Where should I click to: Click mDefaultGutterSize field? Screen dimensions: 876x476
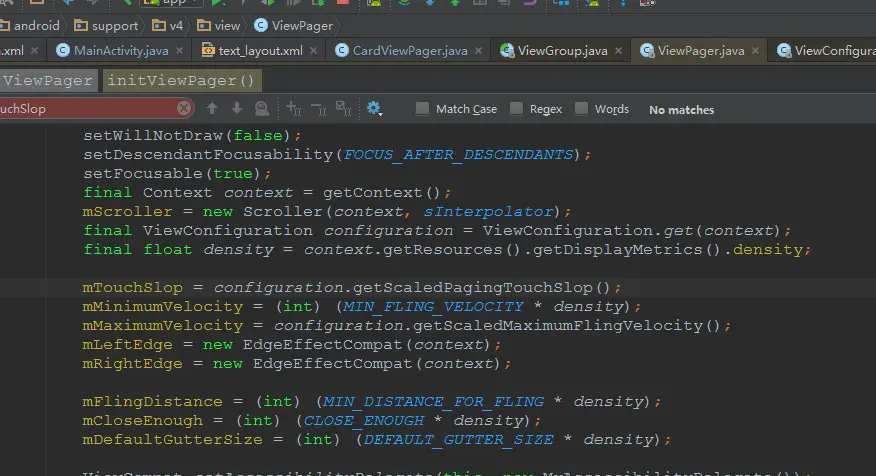point(172,440)
